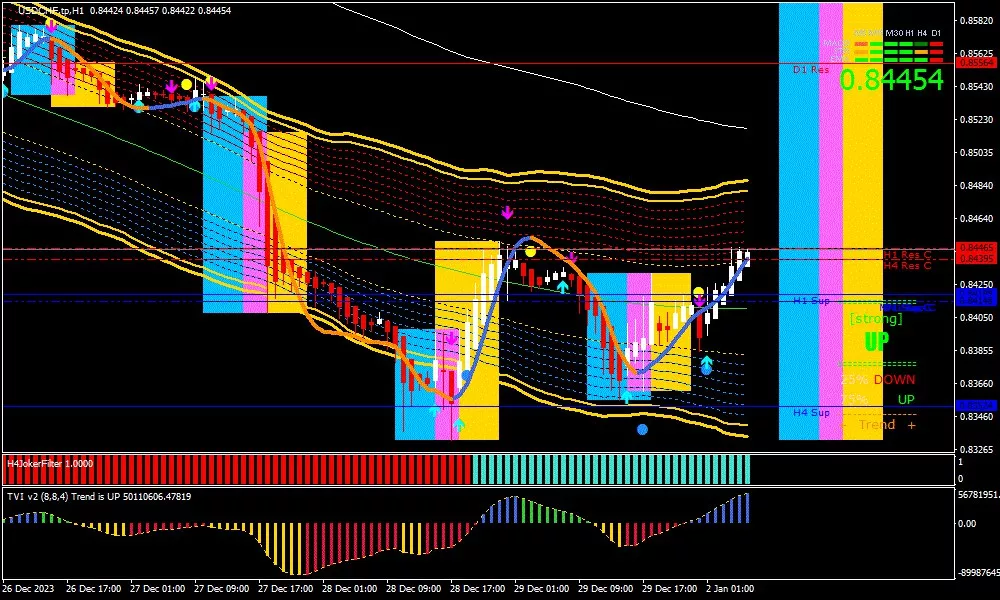Click the green [strong] signal text
The width and height of the screenshot is (1000, 600).
(x=876, y=318)
